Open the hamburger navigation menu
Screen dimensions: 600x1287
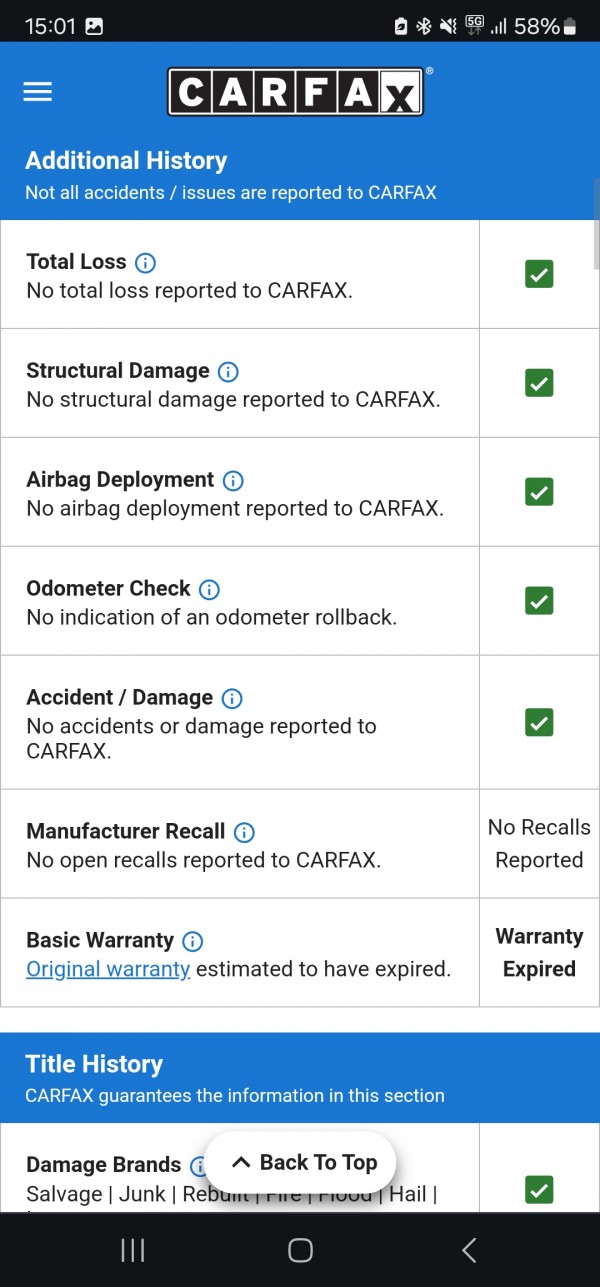click(x=38, y=92)
